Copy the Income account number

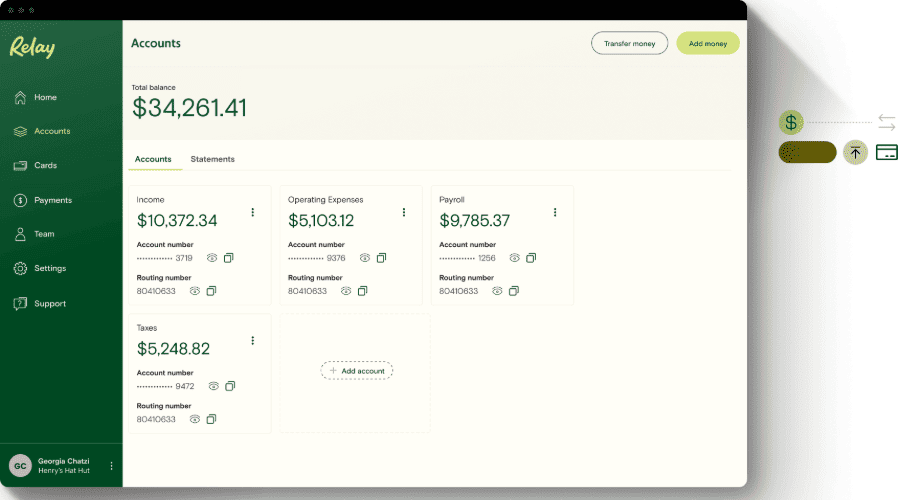228,258
